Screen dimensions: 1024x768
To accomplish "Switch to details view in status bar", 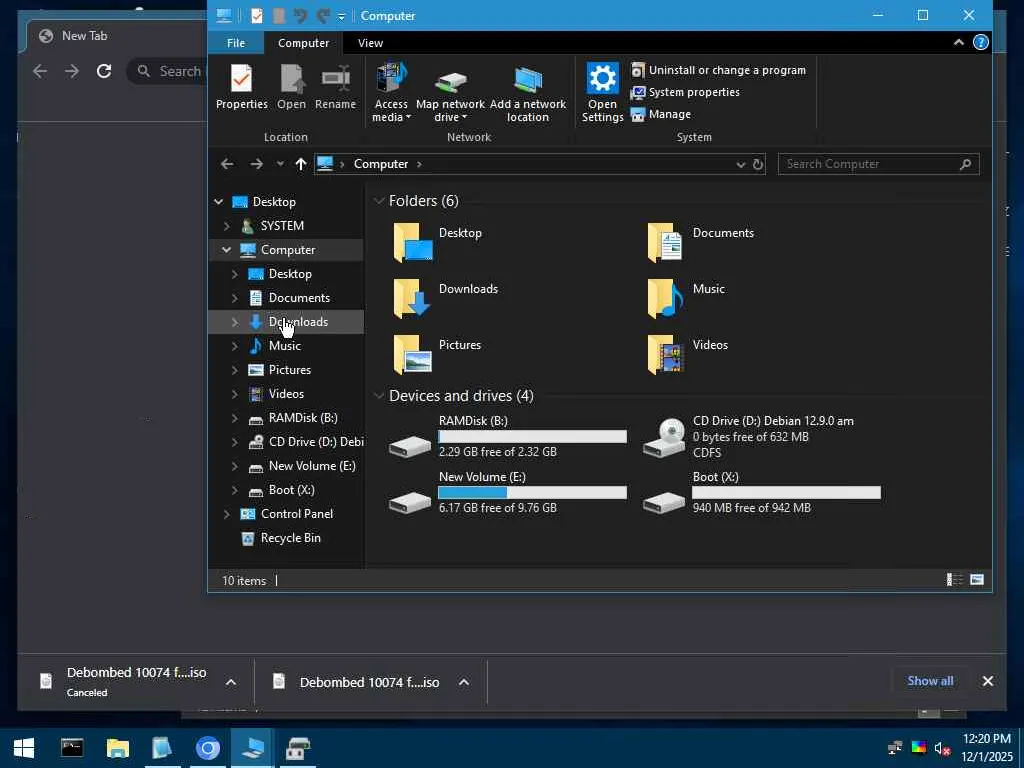I will tap(955, 580).
